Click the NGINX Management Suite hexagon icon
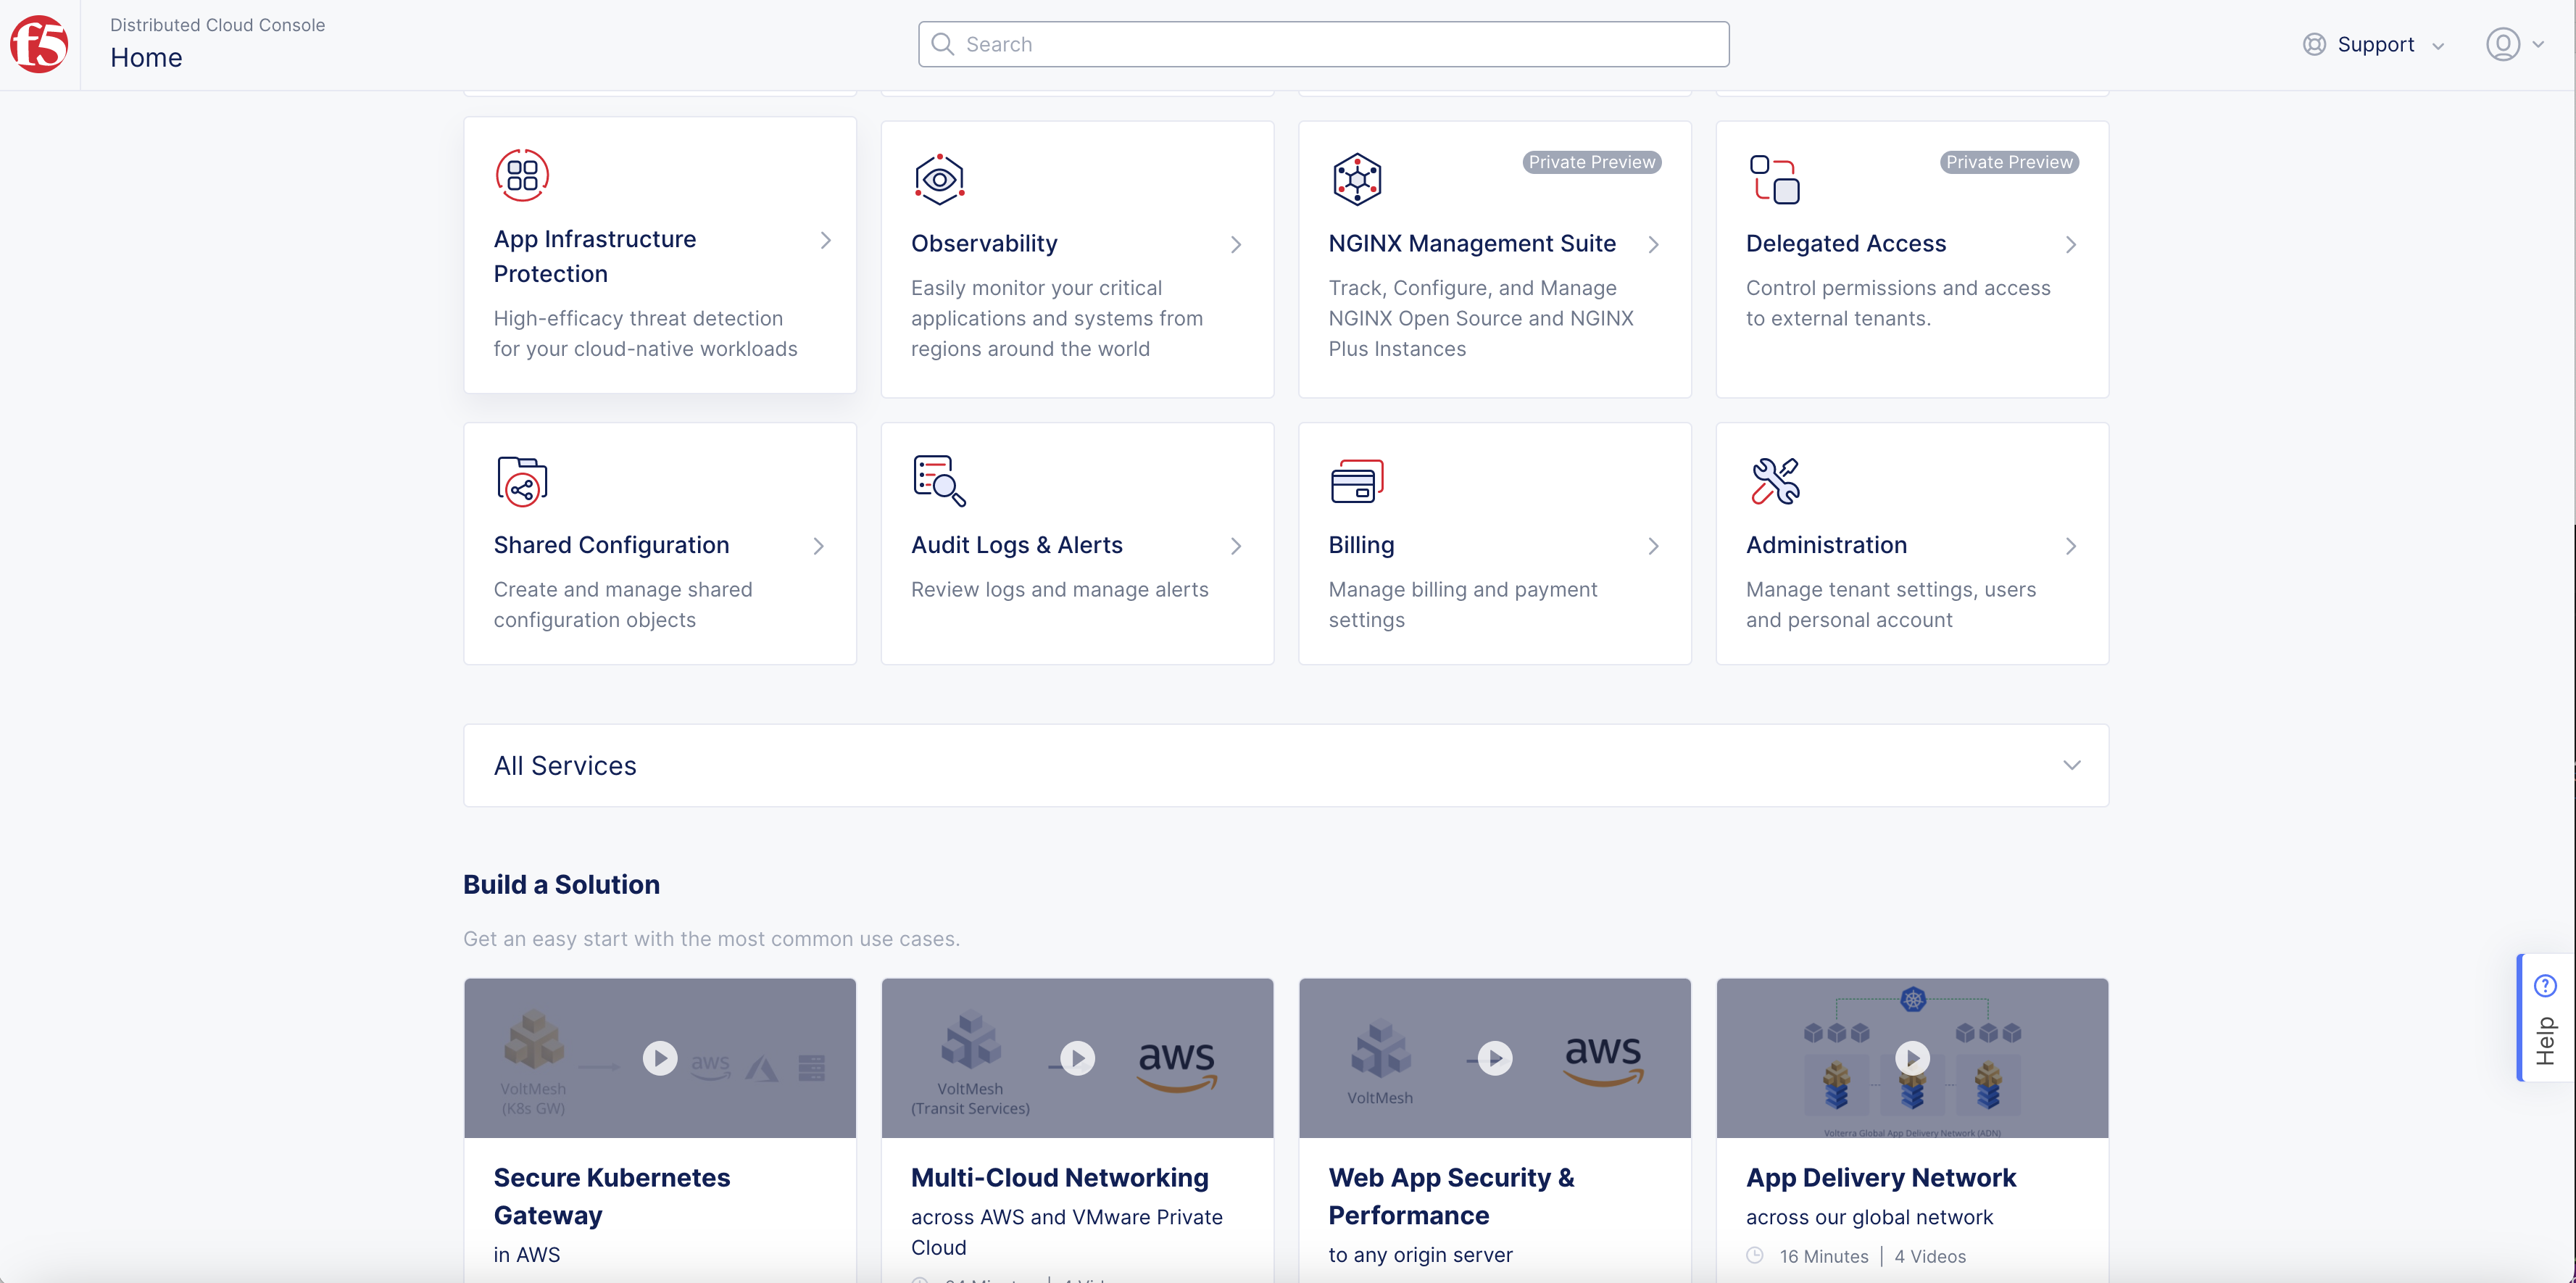The width and height of the screenshot is (2576, 1283). click(x=1357, y=180)
